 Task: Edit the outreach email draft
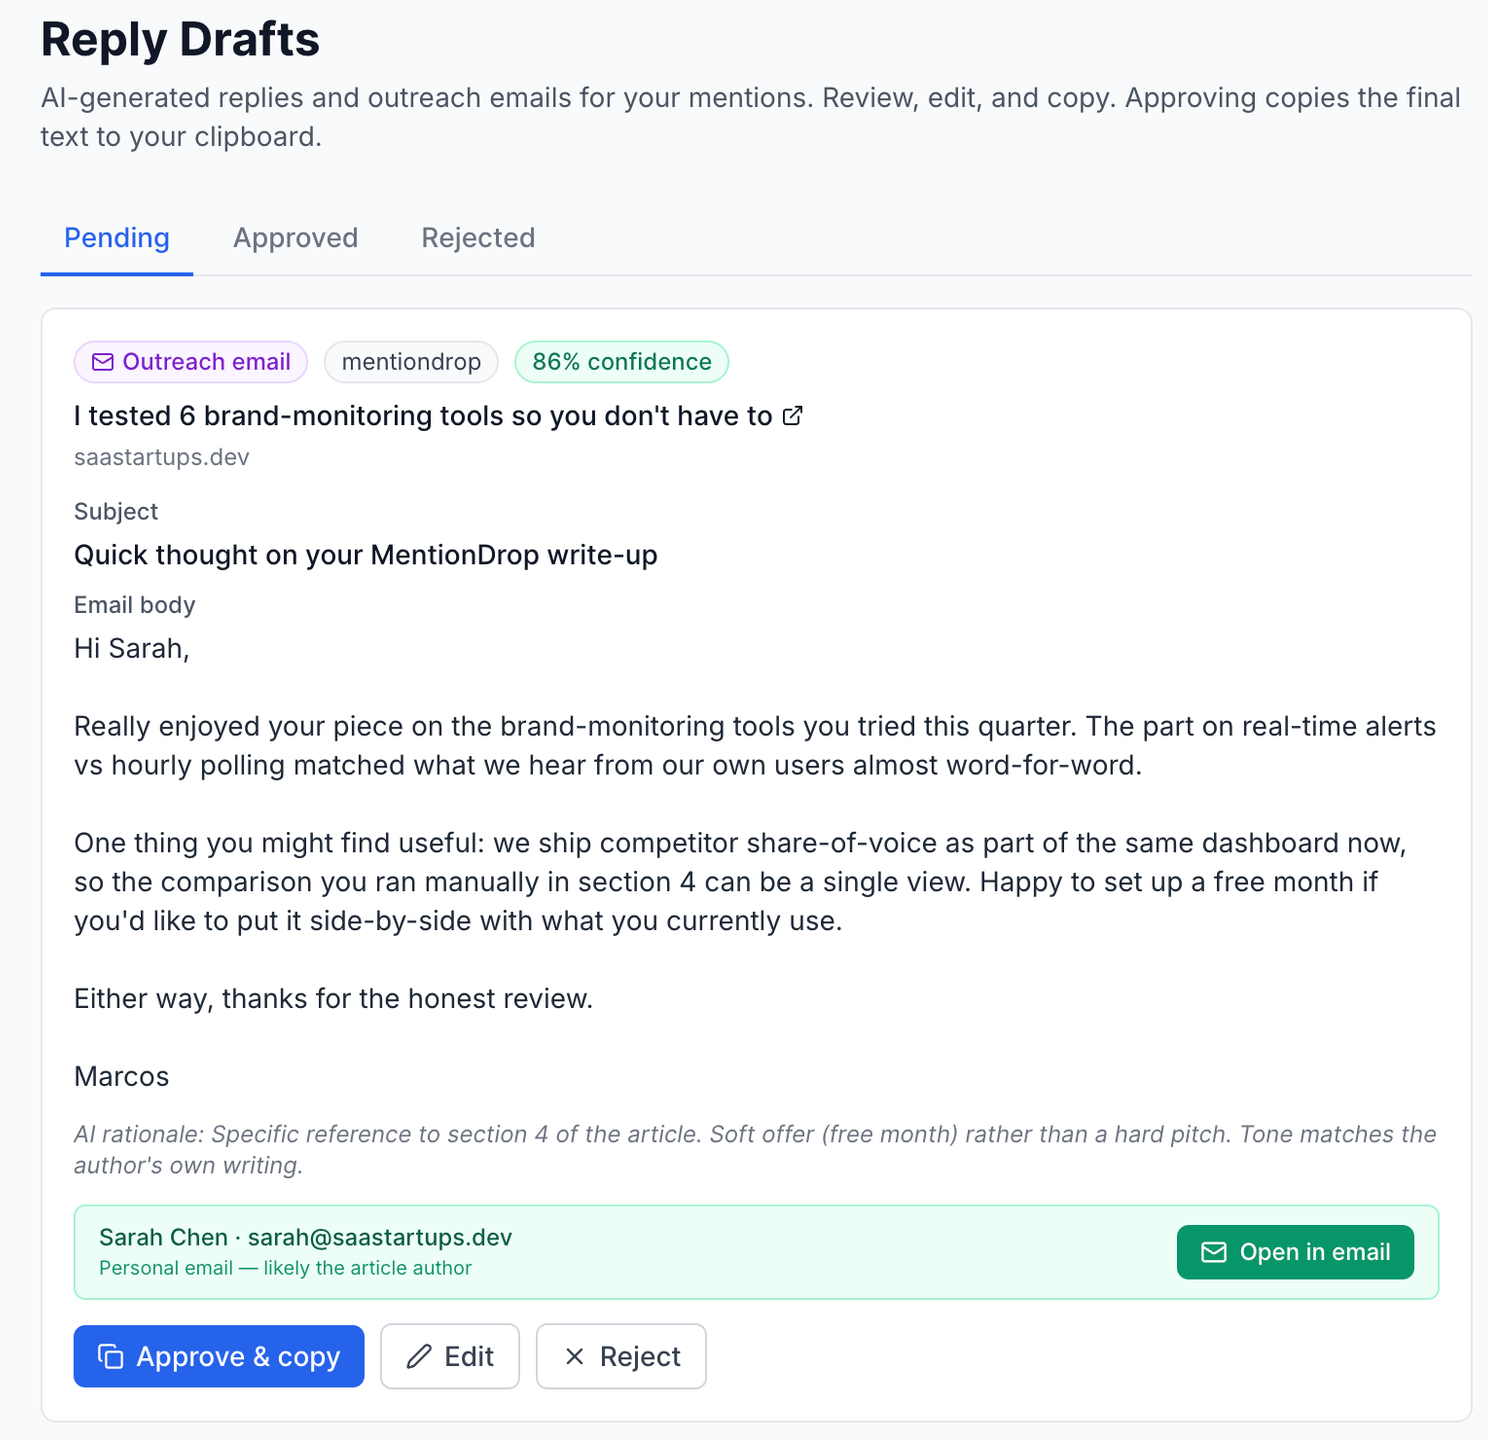click(x=450, y=1356)
